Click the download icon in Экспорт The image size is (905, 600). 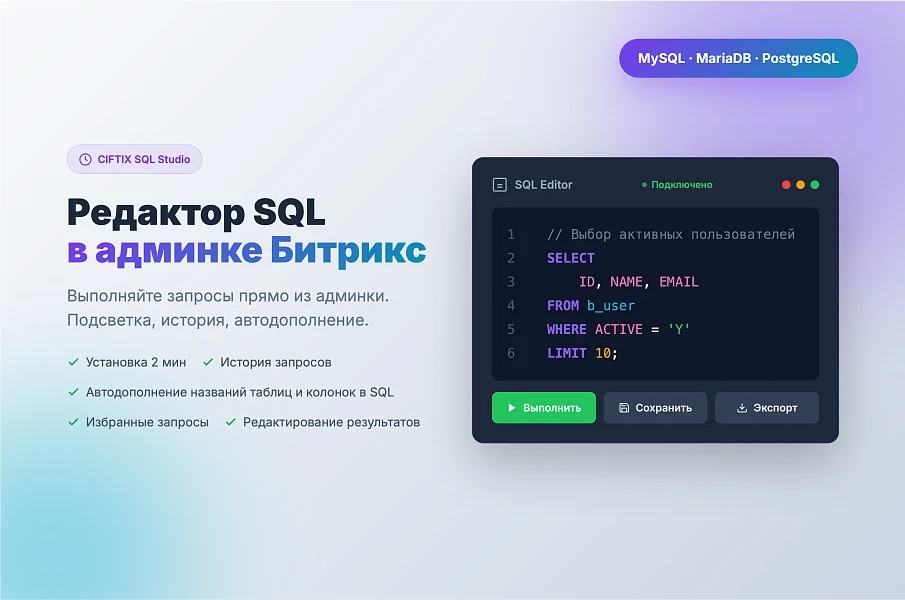[x=742, y=408]
